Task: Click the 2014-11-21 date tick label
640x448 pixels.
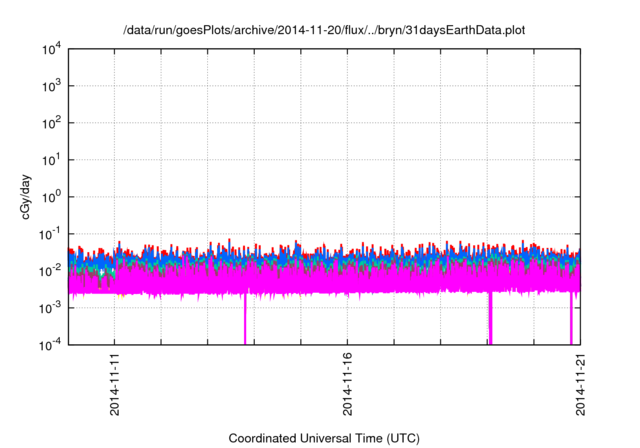Action: coord(580,384)
